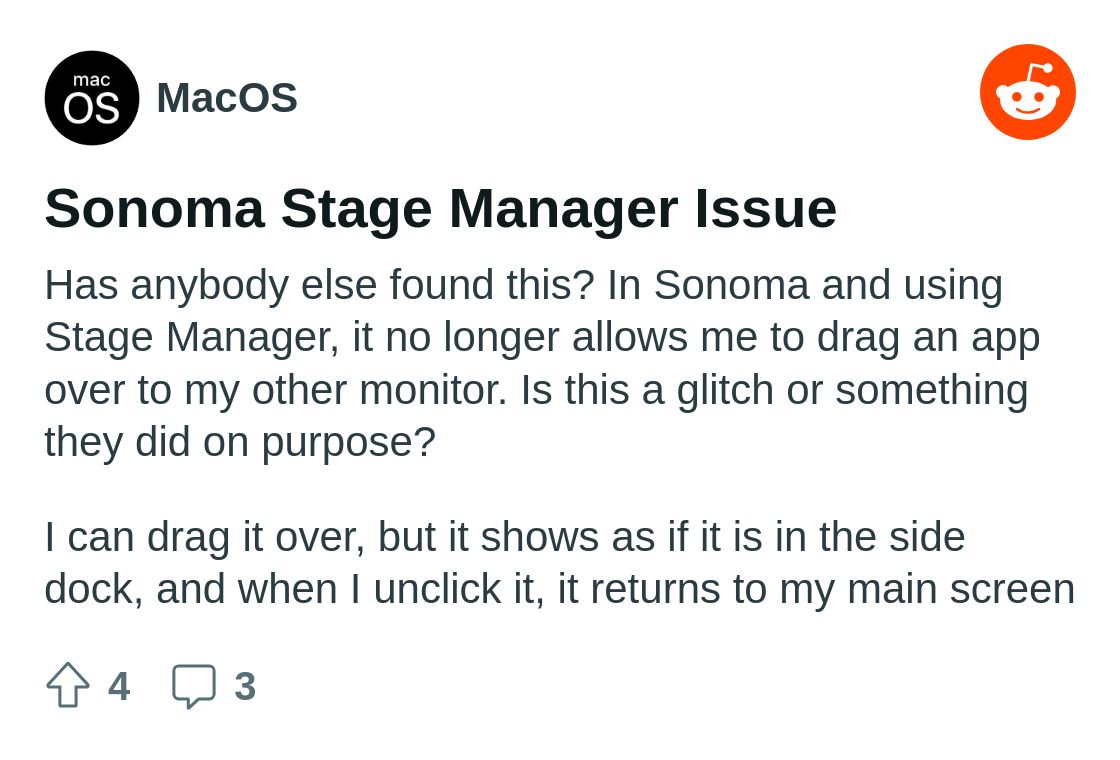Click the macOS subreddit avatar icon

point(91,98)
